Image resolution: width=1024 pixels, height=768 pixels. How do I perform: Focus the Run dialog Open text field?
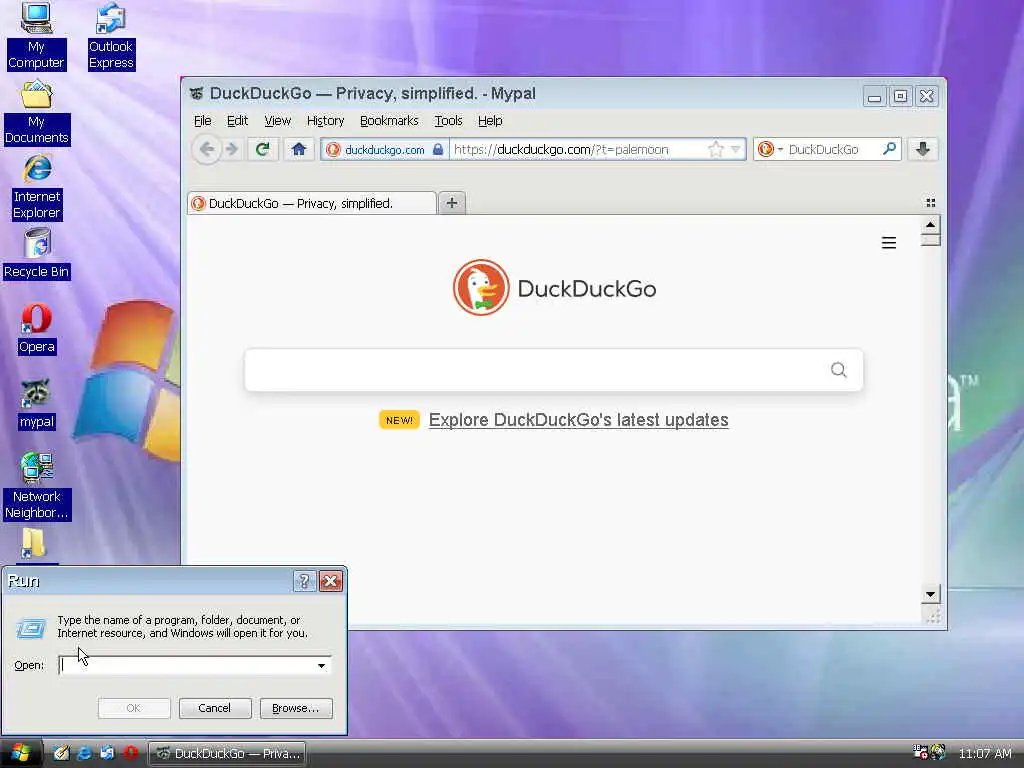click(x=186, y=665)
